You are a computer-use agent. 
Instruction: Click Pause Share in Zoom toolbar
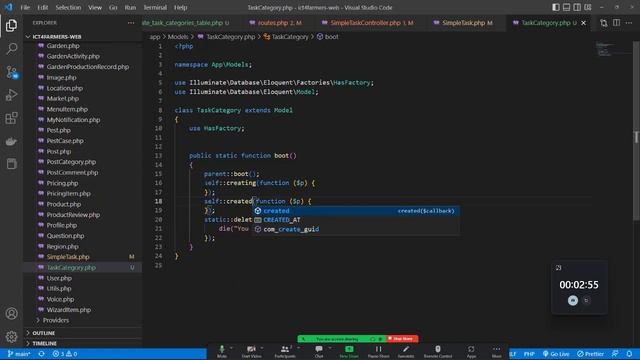coord(378,351)
